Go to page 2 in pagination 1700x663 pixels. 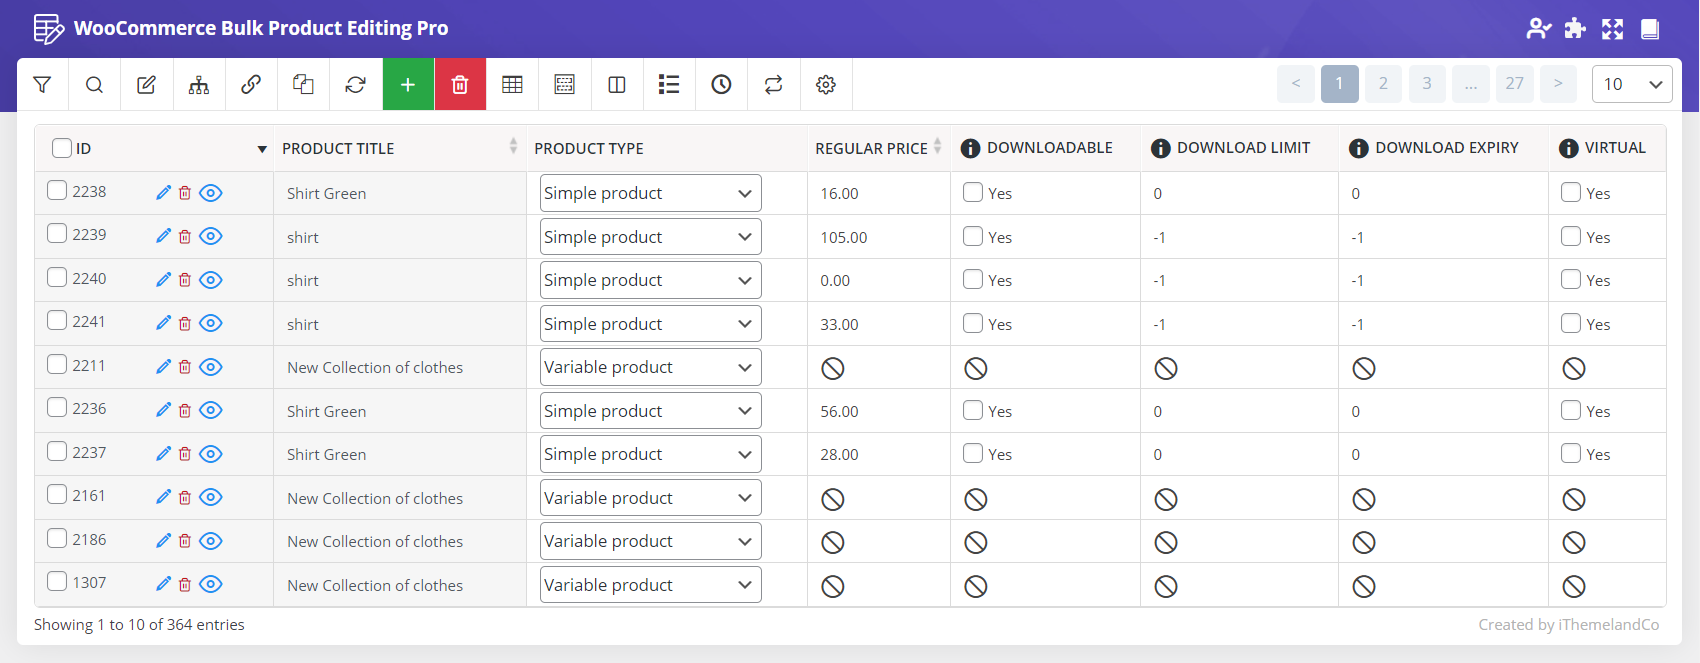coord(1383,84)
